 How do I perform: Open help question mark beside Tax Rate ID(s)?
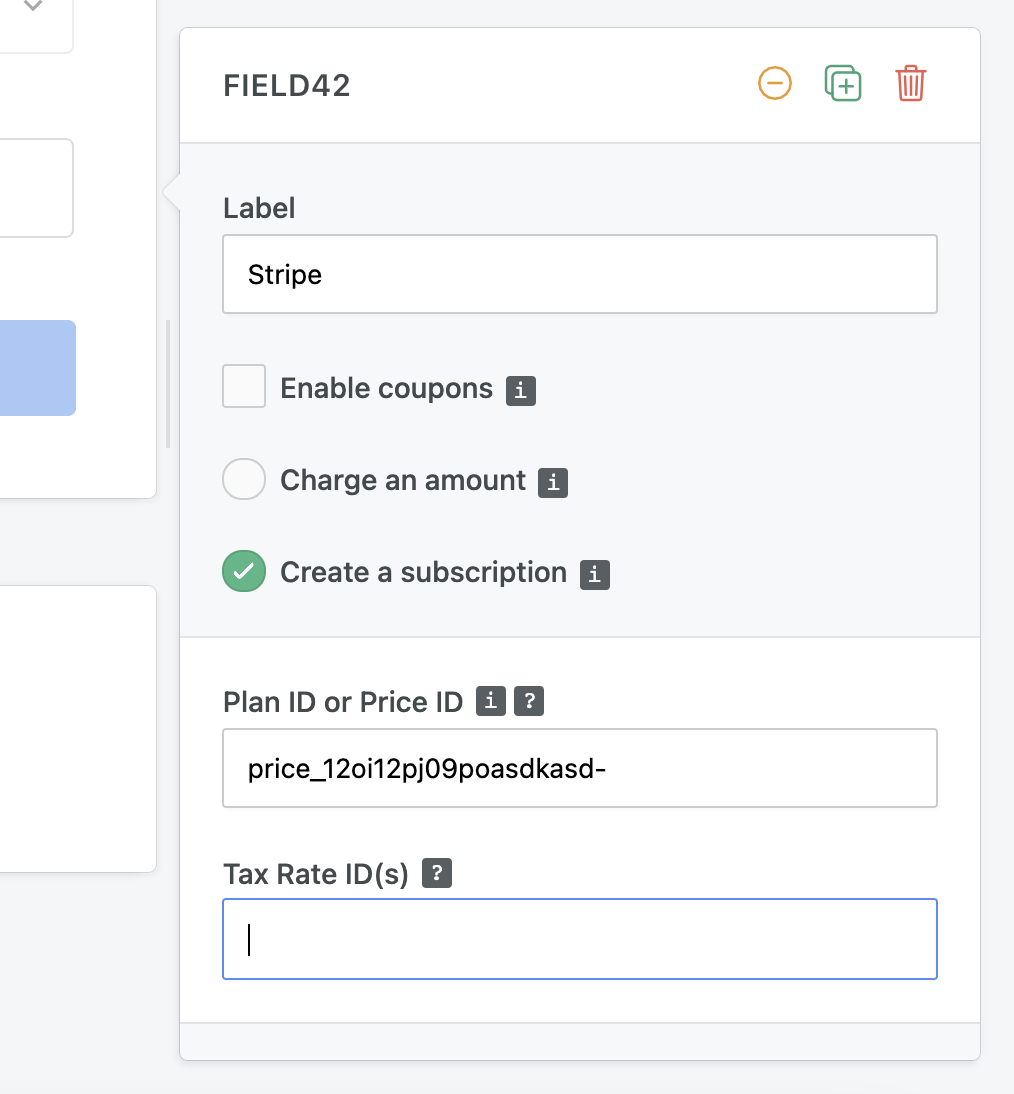437,873
